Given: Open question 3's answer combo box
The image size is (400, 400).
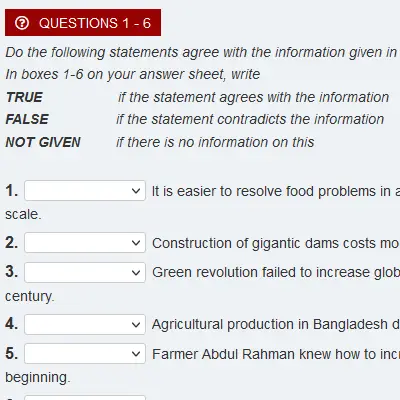Looking at the screenshot, I should (x=85, y=272).
